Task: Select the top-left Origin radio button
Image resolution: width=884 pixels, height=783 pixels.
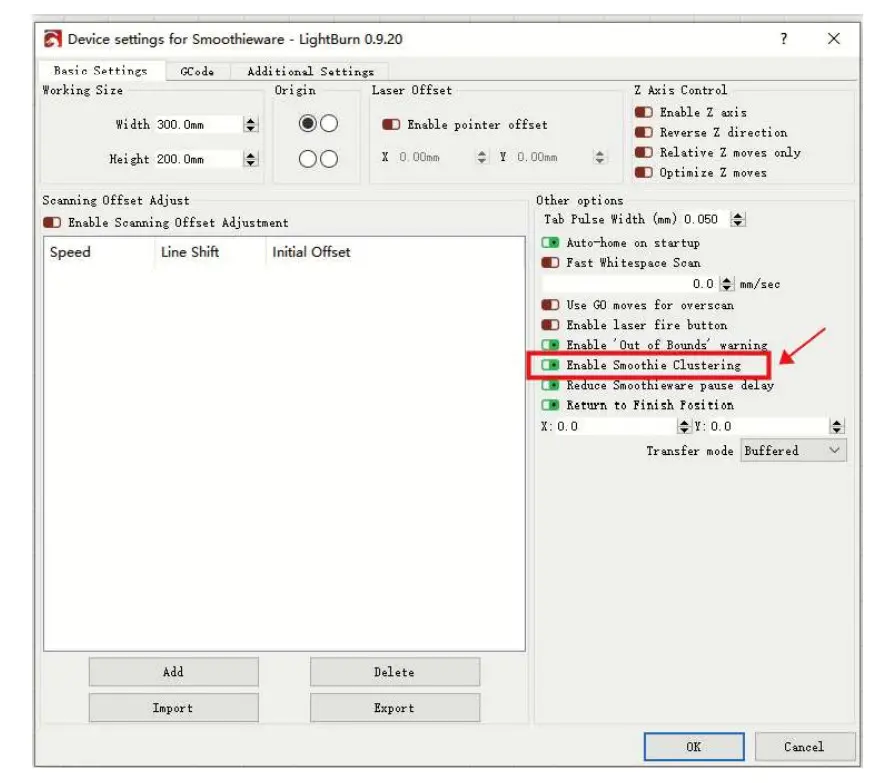Action: [310, 124]
